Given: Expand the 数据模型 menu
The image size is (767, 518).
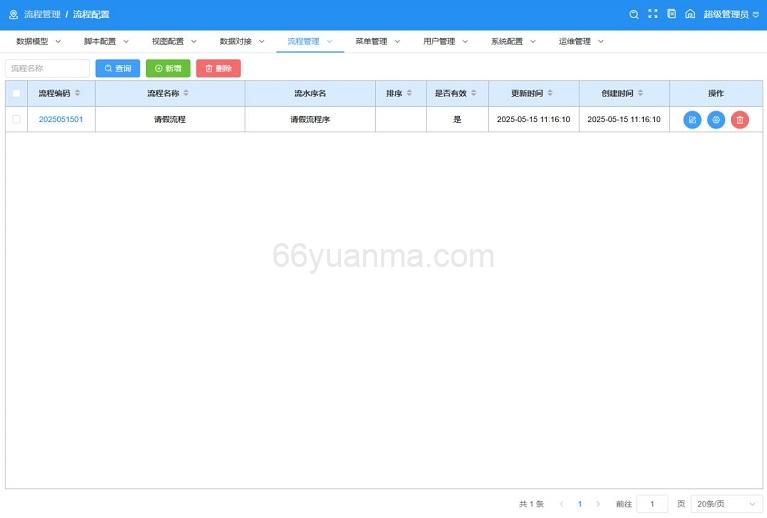Looking at the screenshot, I should point(39,42).
